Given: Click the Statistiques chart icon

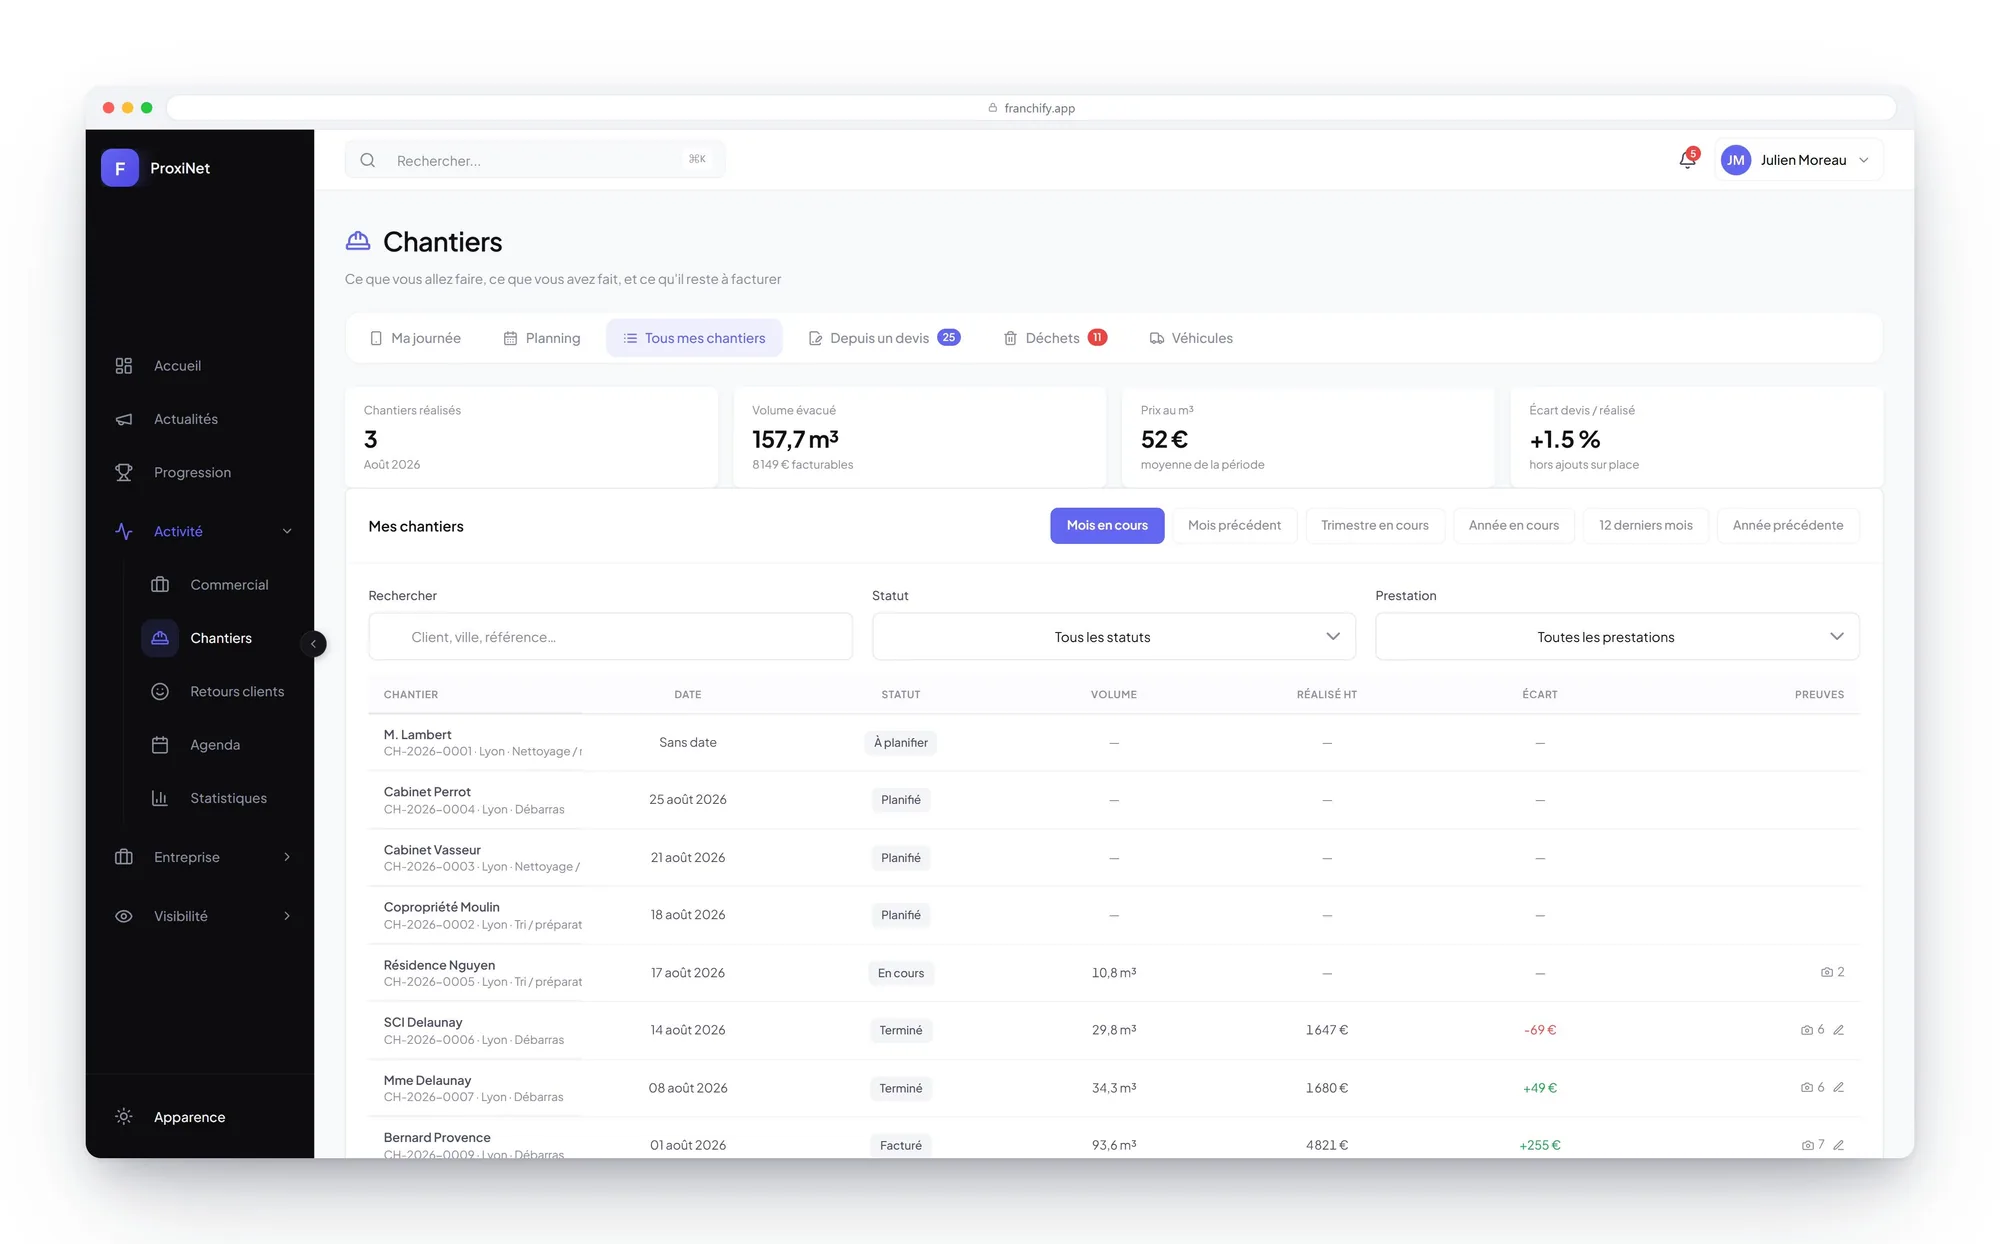Looking at the screenshot, I should tap(160, 798).
